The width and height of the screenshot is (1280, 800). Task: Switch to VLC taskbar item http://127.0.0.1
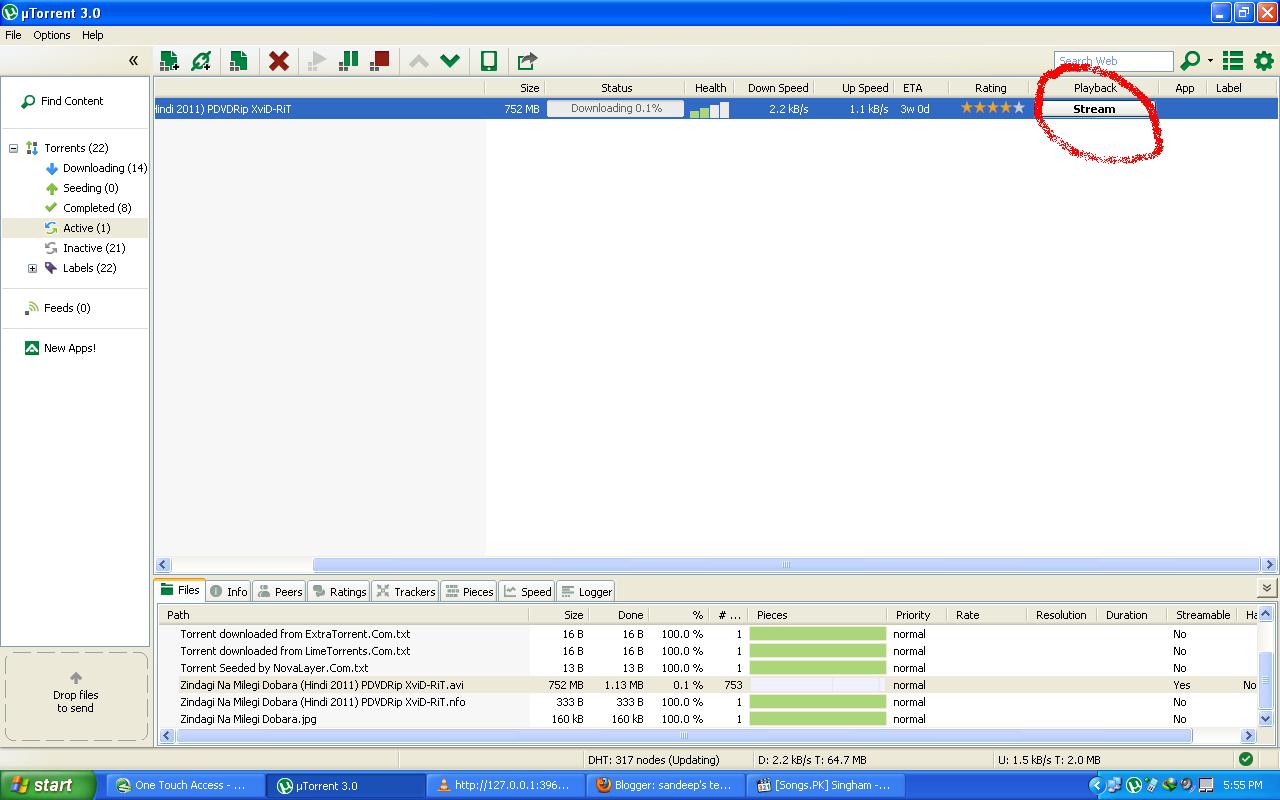(506, 785)
